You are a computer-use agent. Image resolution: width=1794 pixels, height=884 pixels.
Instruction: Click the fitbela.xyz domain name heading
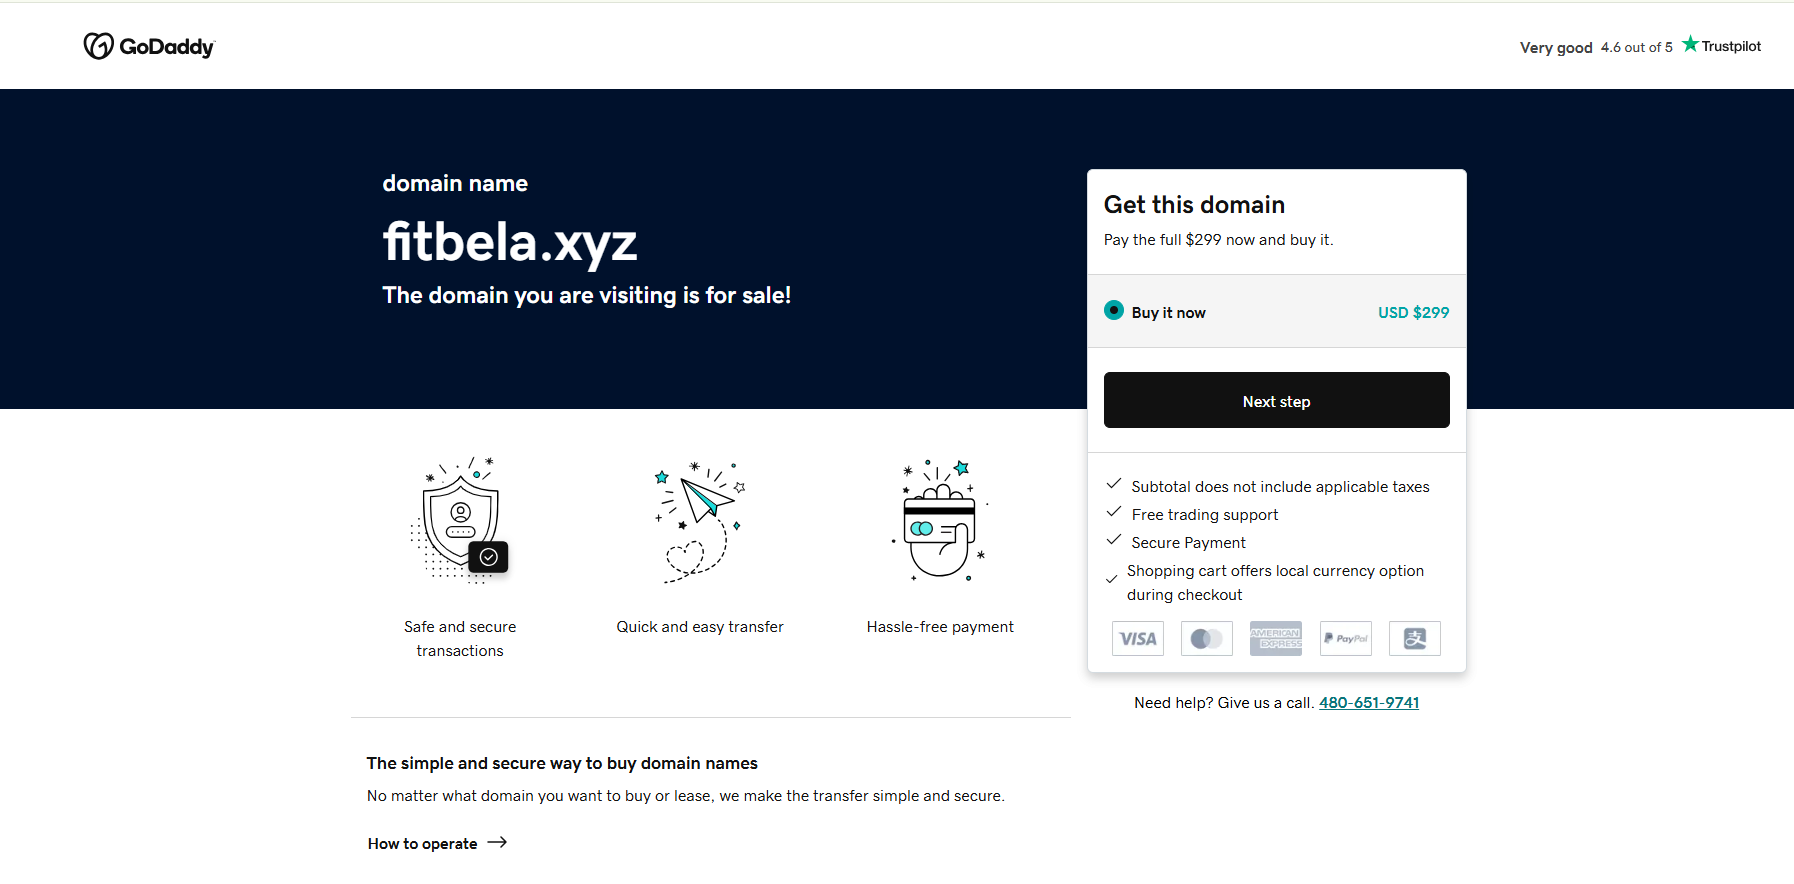(510, 243)
